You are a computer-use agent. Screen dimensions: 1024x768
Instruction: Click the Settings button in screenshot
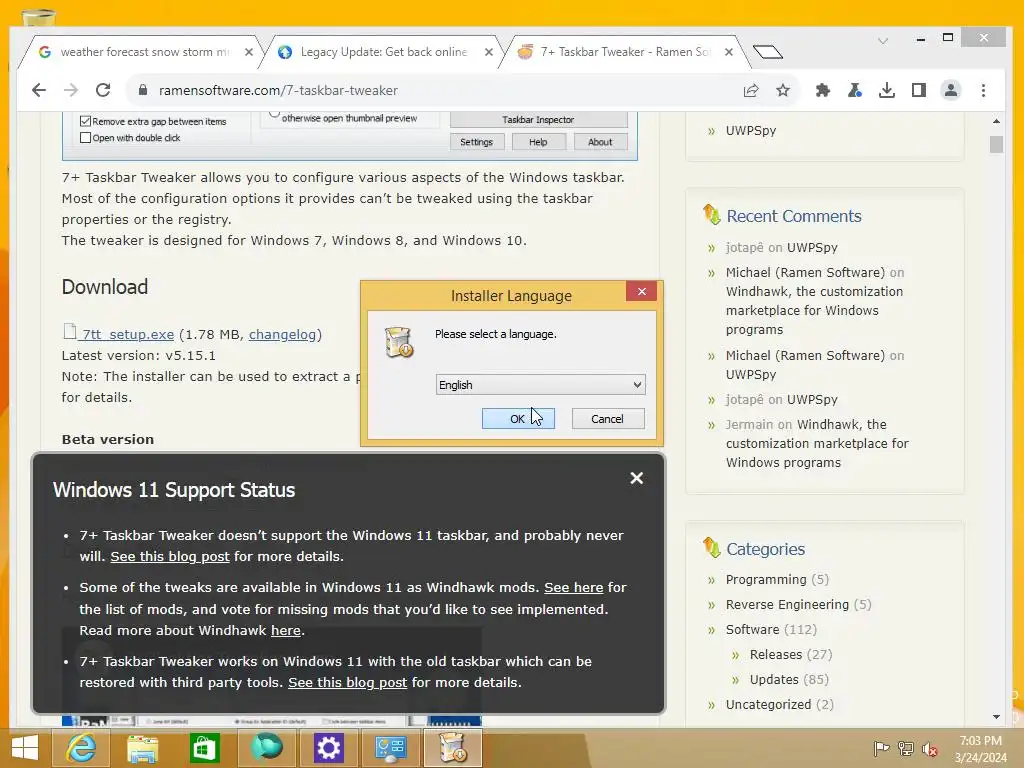click(x=477, y=142)
